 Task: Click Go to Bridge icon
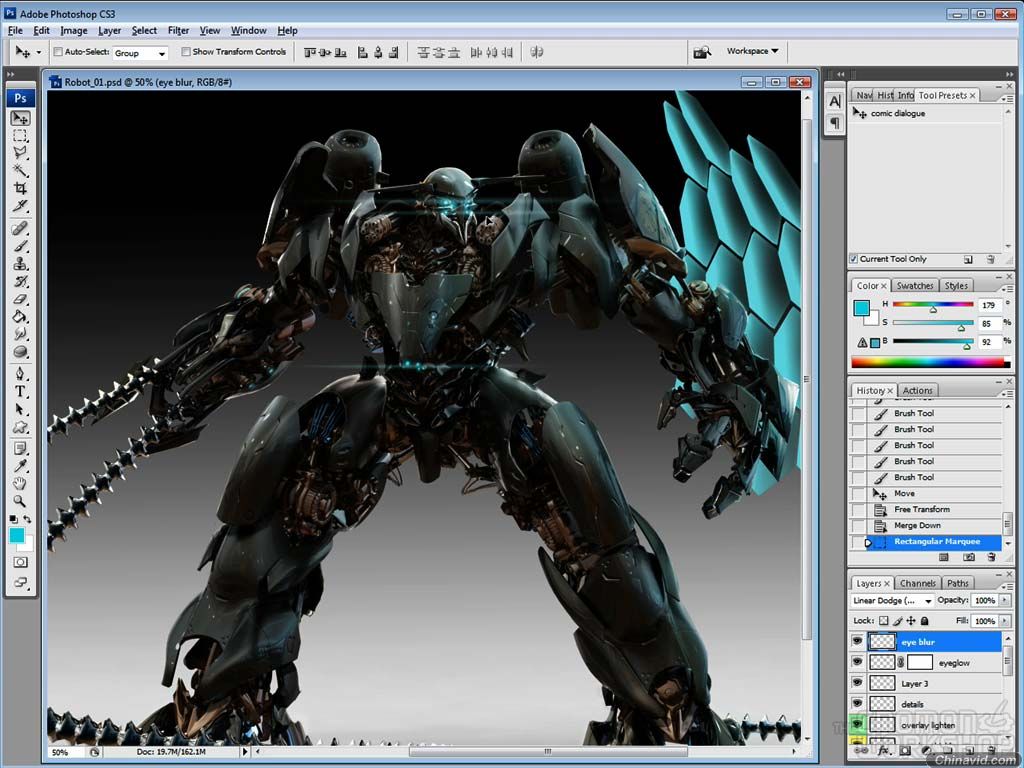(702, 52)
